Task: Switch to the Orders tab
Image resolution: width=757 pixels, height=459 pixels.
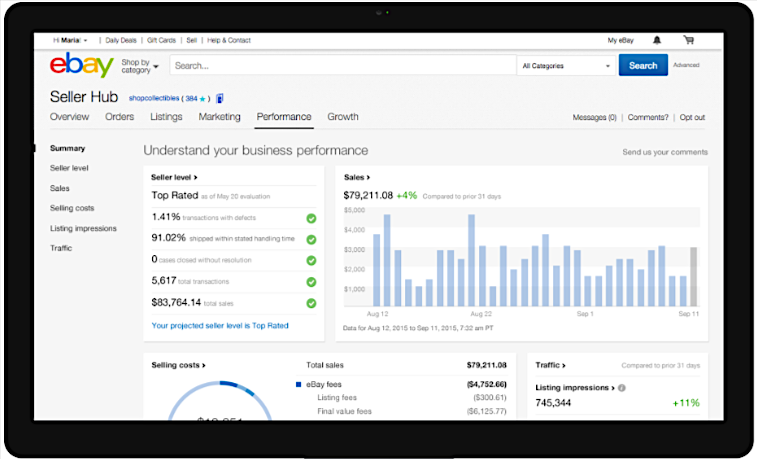Action: [x=119, y=117]
